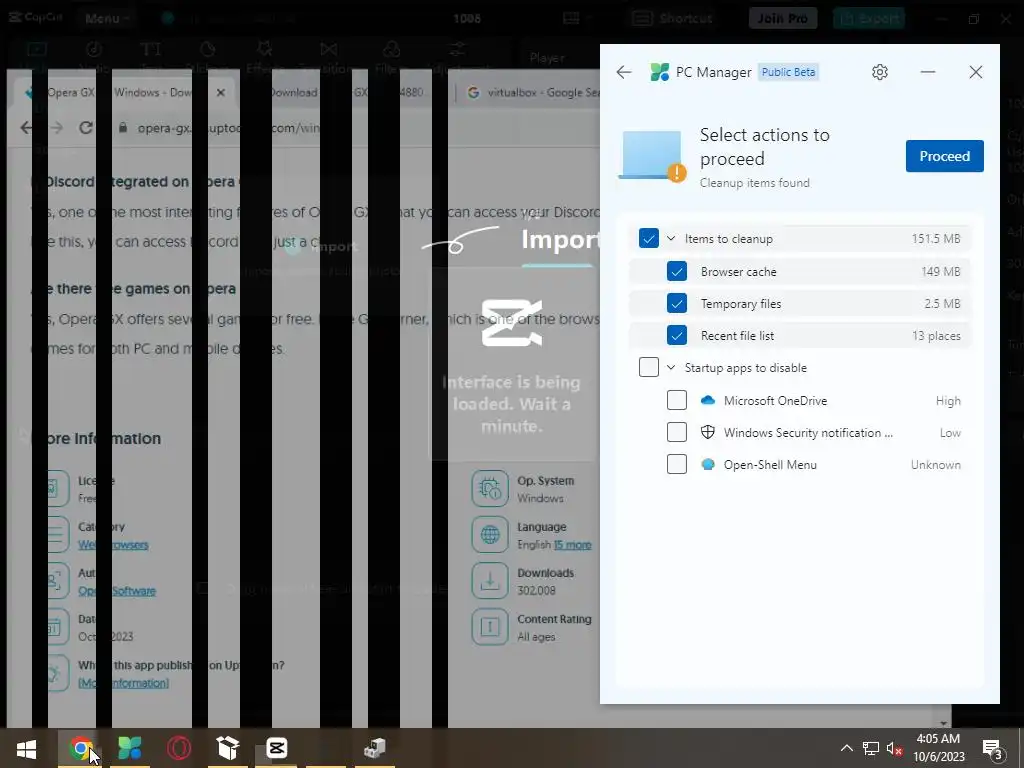
Task: Click the Public Beta badge
Action: [x=788, y=72]
